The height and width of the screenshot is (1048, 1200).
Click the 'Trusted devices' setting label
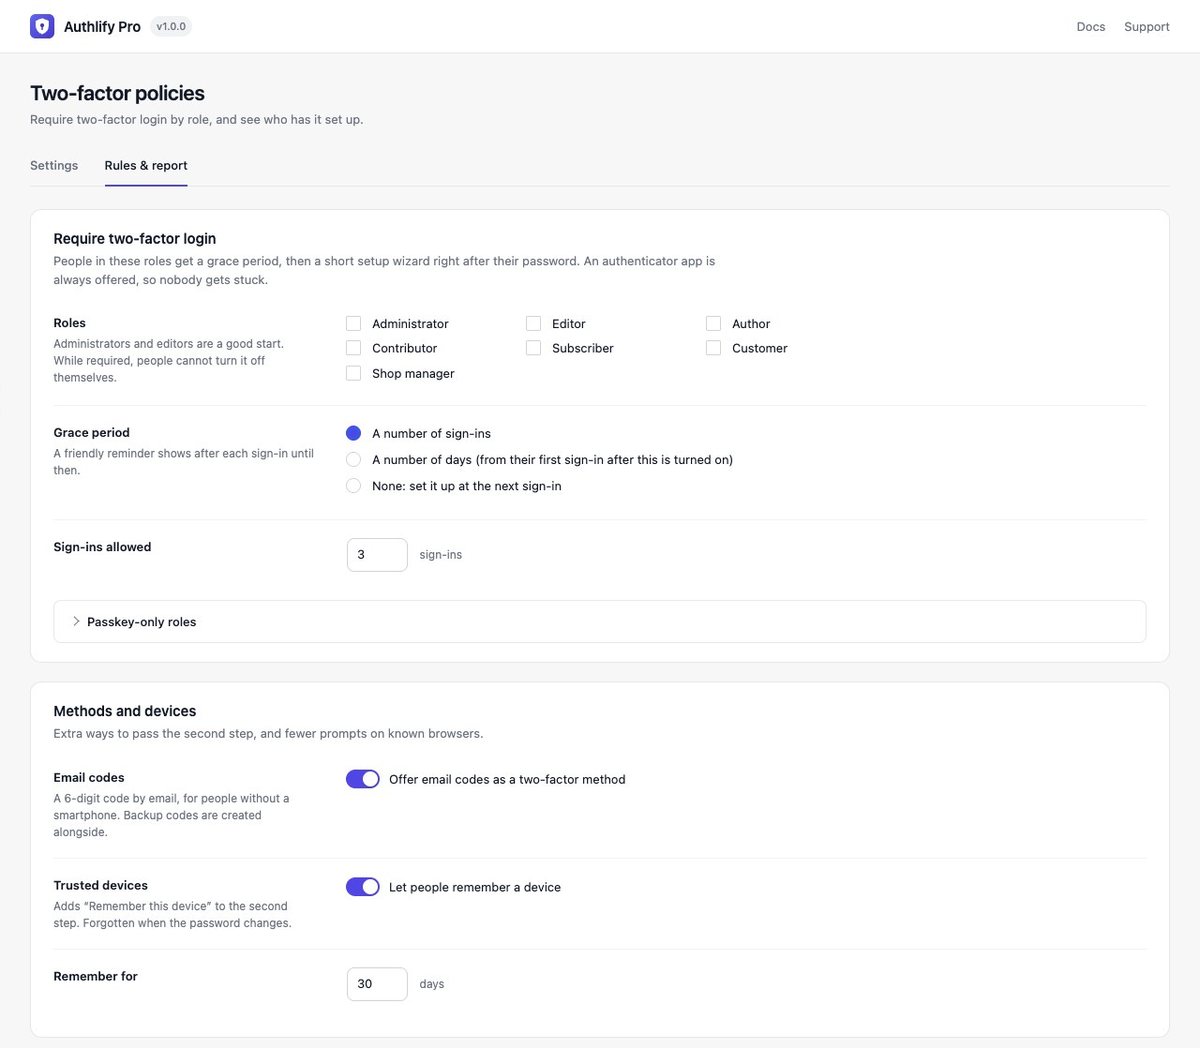101,885
